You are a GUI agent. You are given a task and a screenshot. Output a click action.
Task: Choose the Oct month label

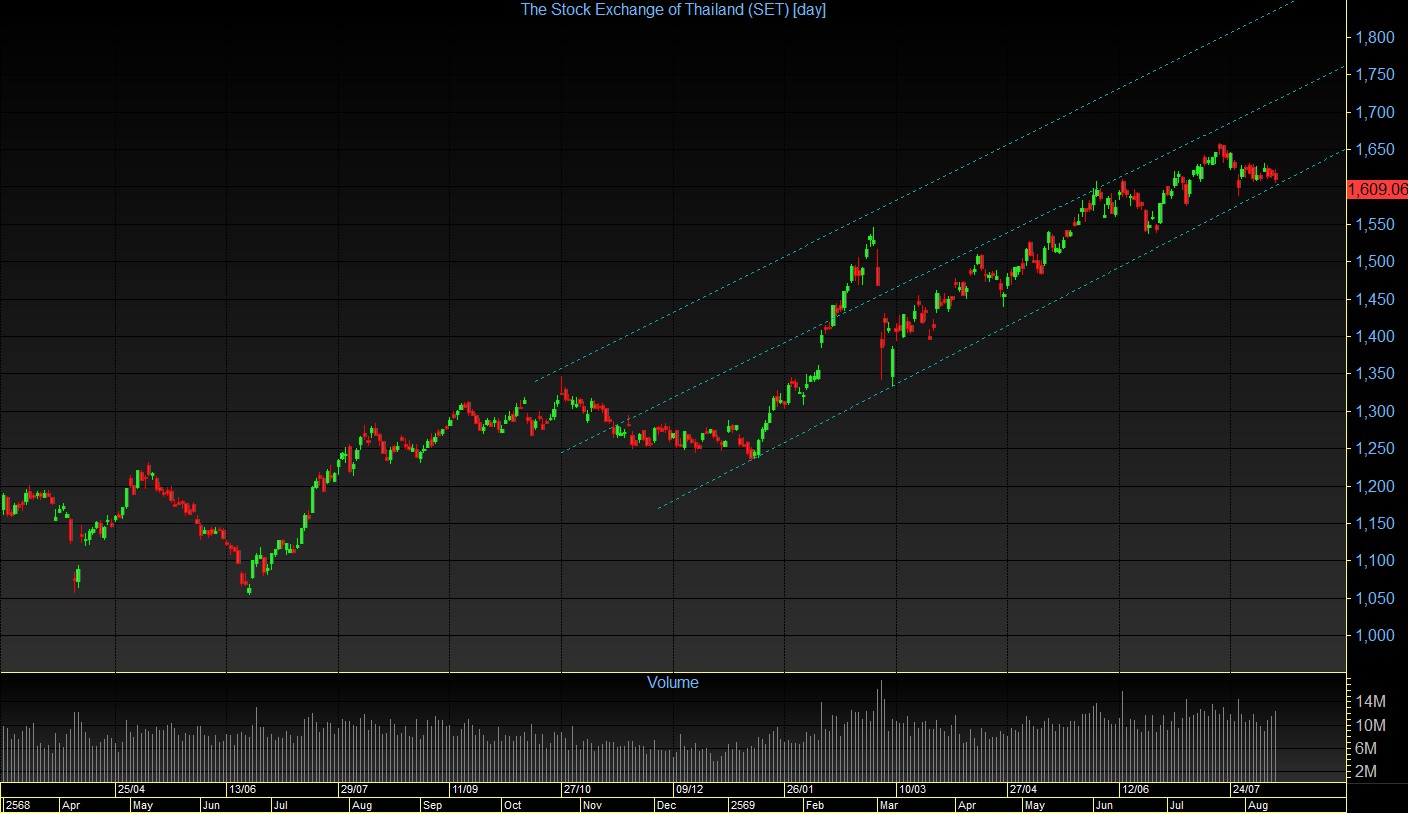[512, 805]
